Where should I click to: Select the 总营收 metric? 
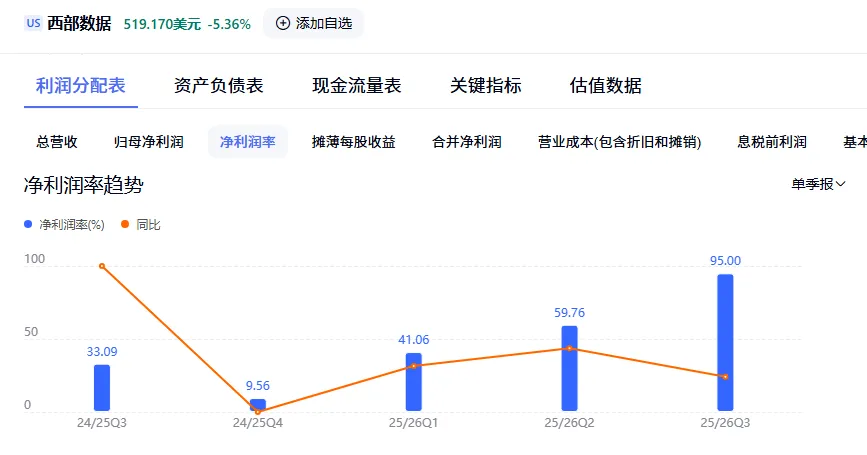pyautogui.click(x=57, y=142)
